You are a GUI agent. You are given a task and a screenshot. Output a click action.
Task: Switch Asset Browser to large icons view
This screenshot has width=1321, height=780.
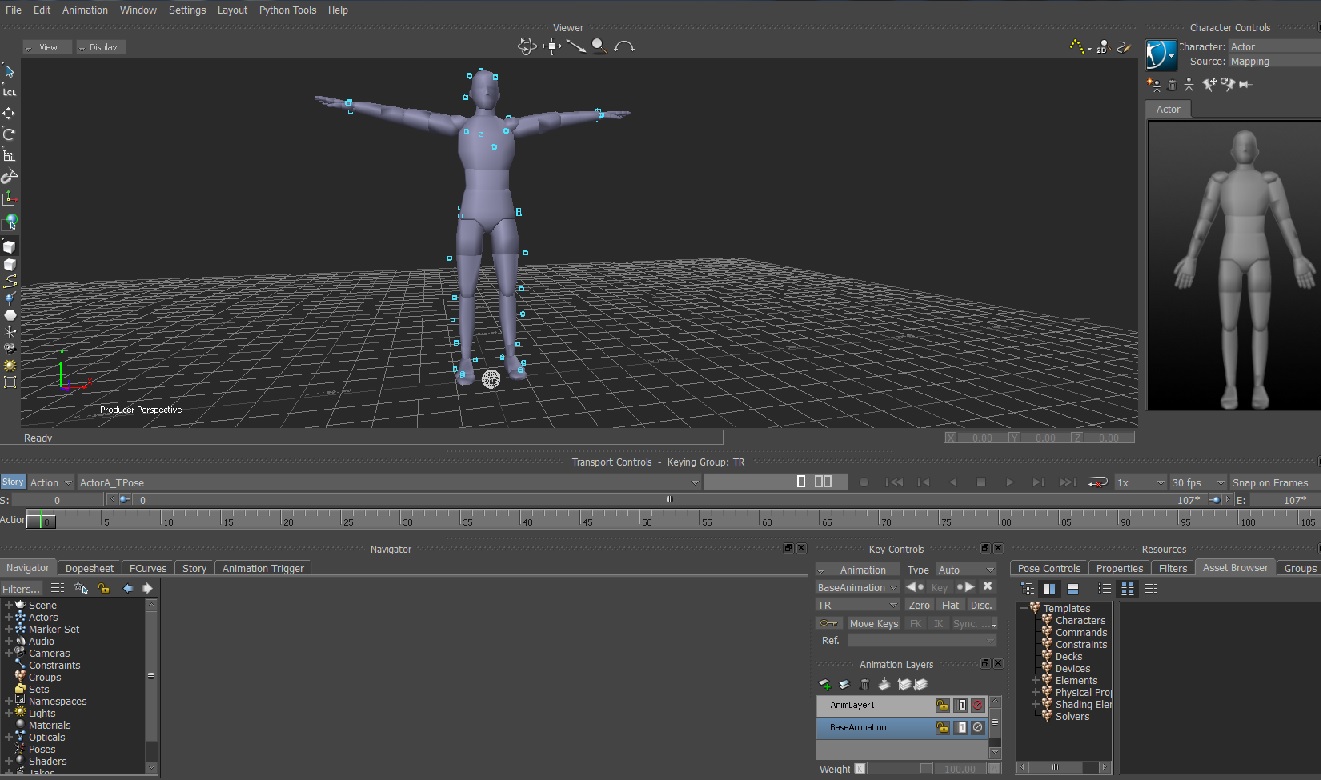click(x=1126, y=588)
